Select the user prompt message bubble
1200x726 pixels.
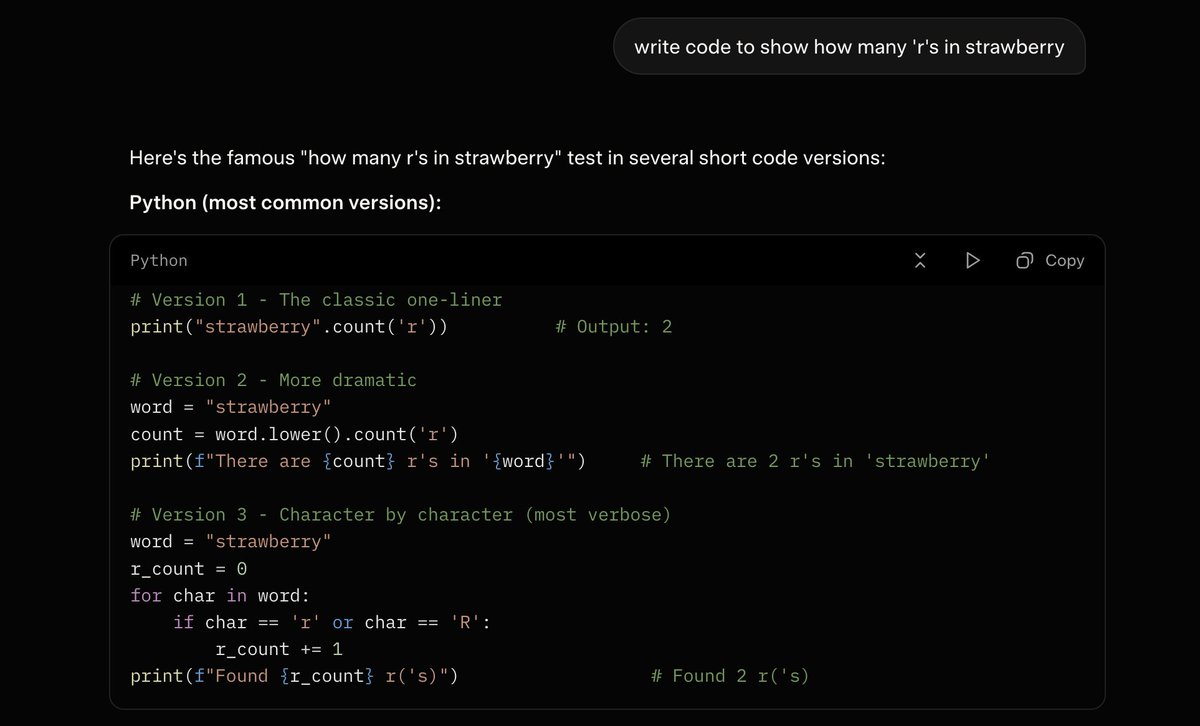point(849,46)
